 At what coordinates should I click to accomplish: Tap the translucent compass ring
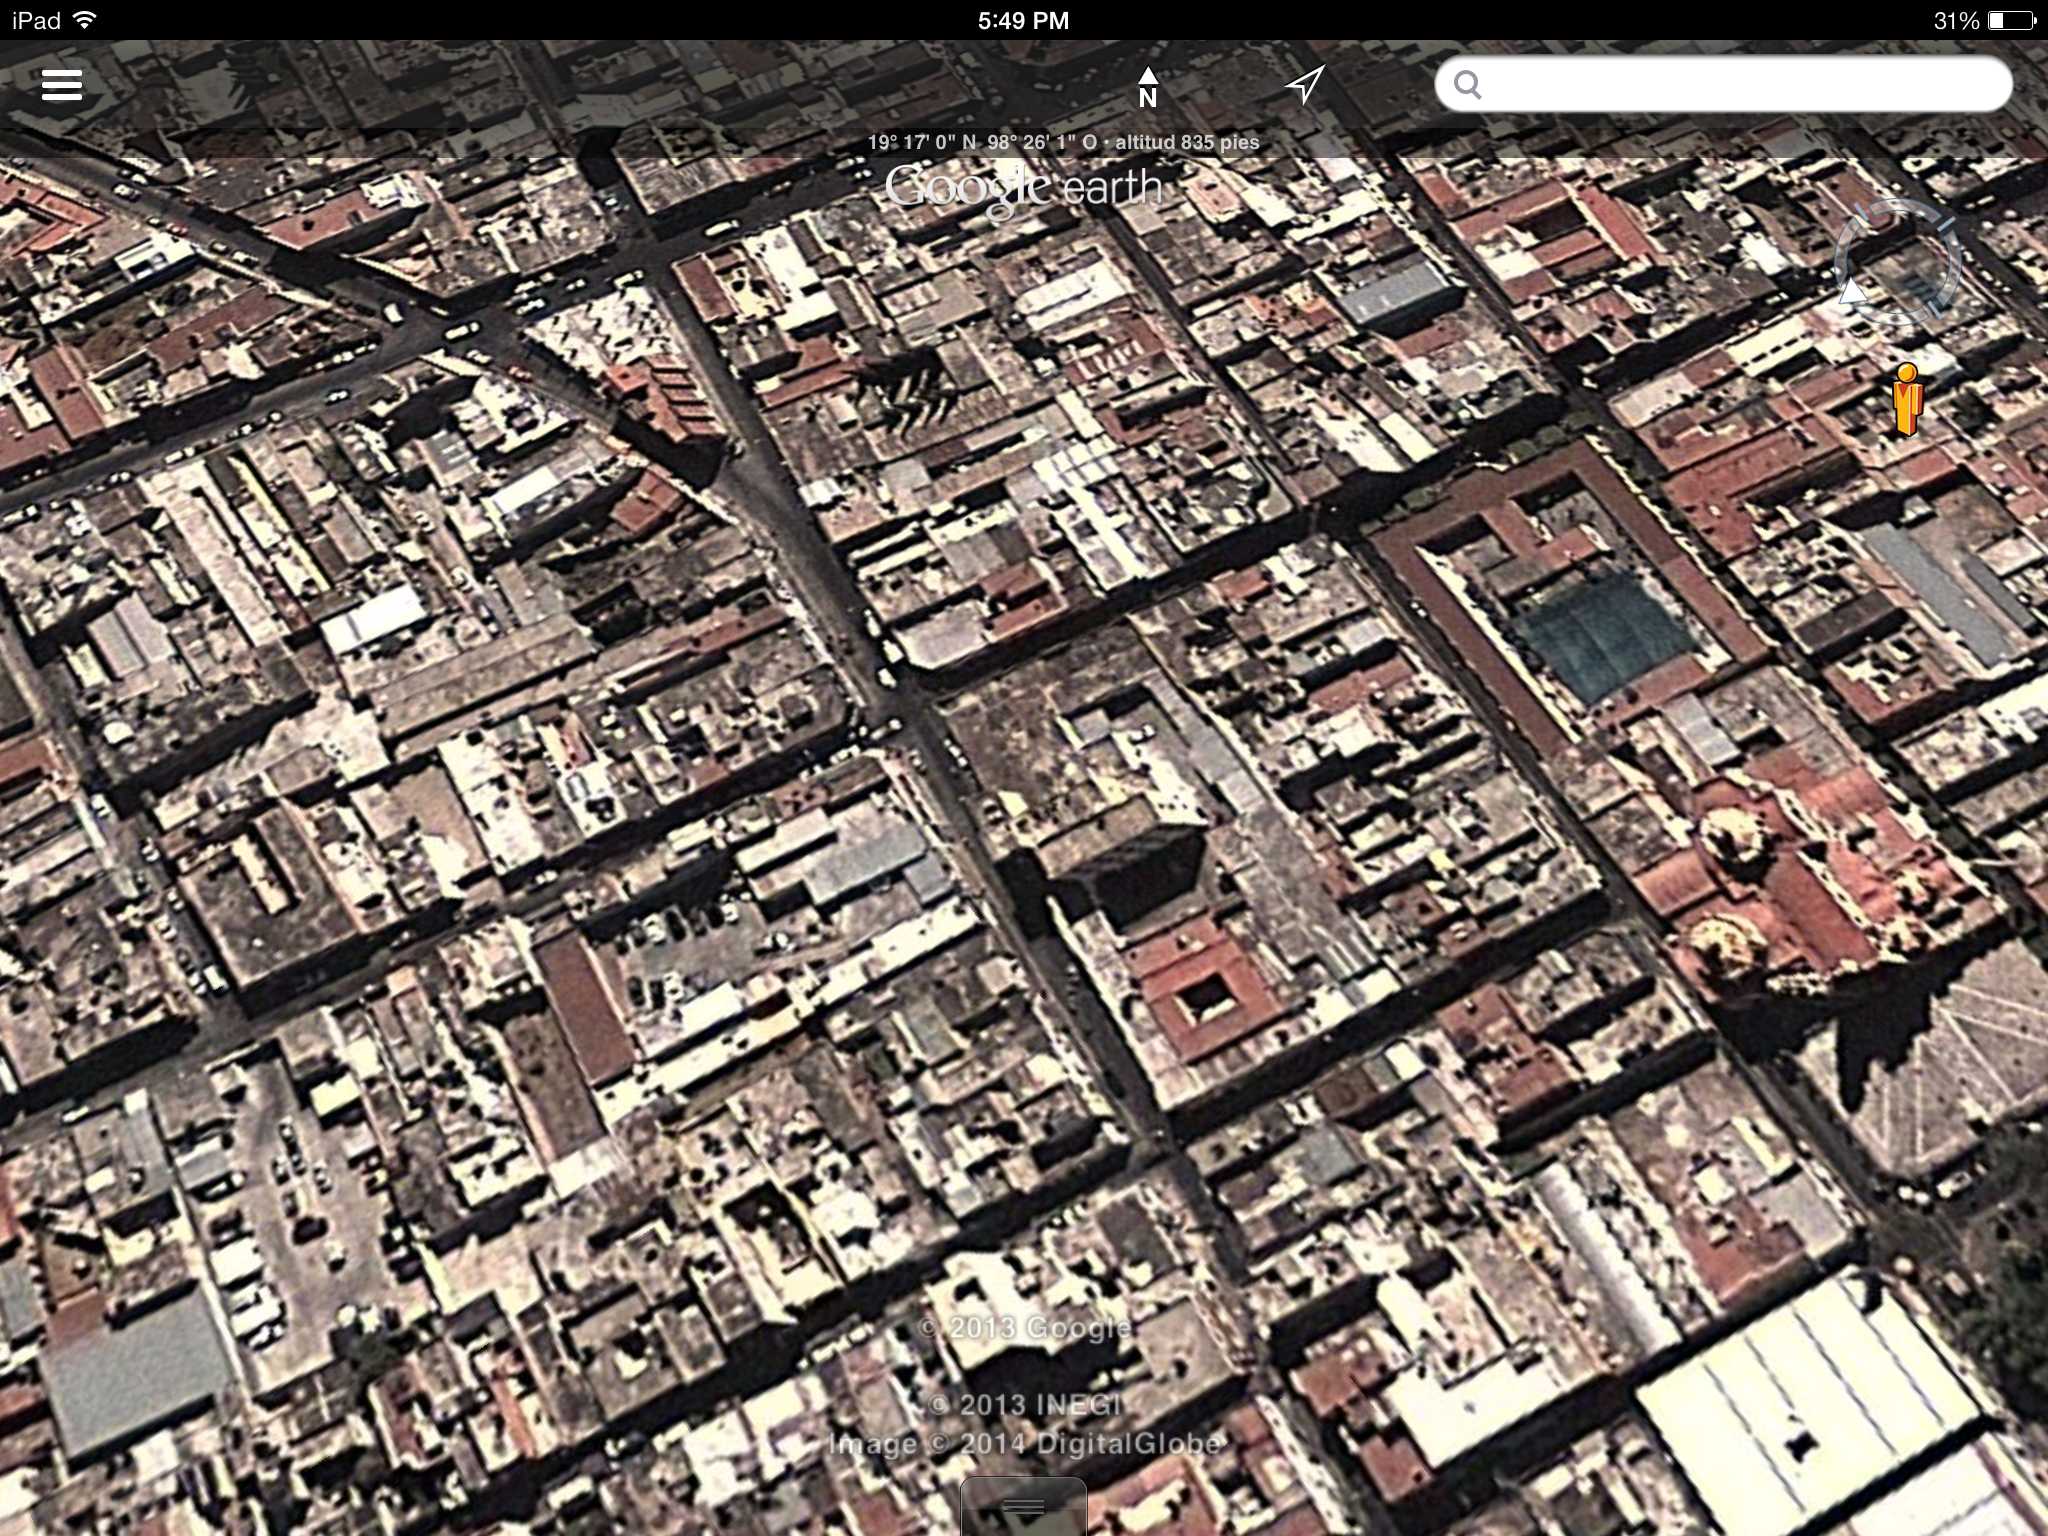point(1897,262)
